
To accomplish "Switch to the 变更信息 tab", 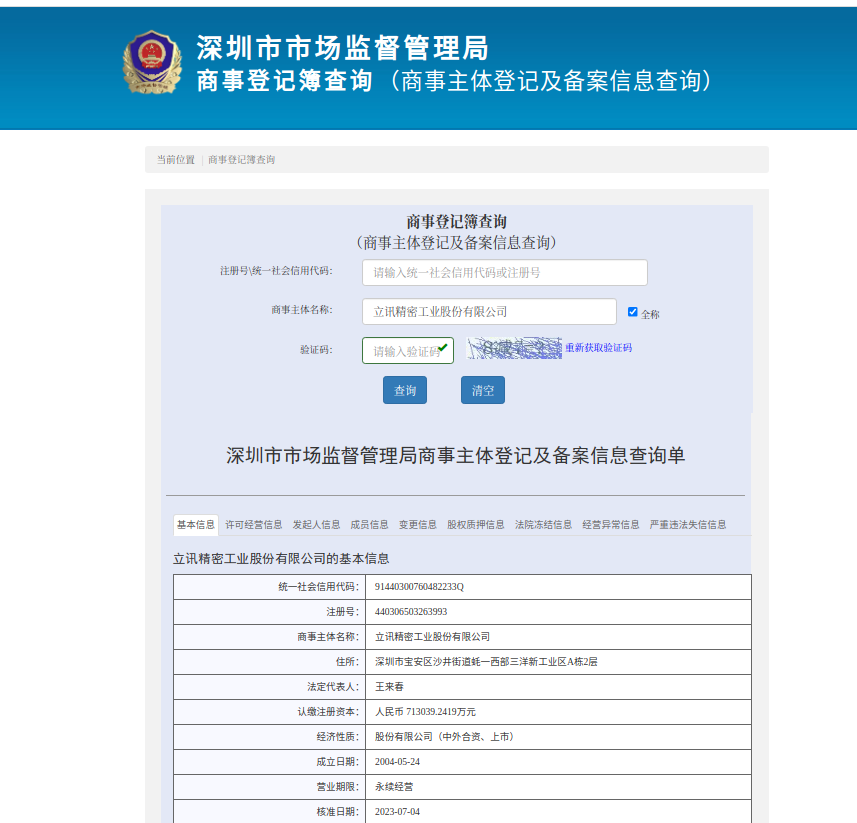I will click(417, 525).
